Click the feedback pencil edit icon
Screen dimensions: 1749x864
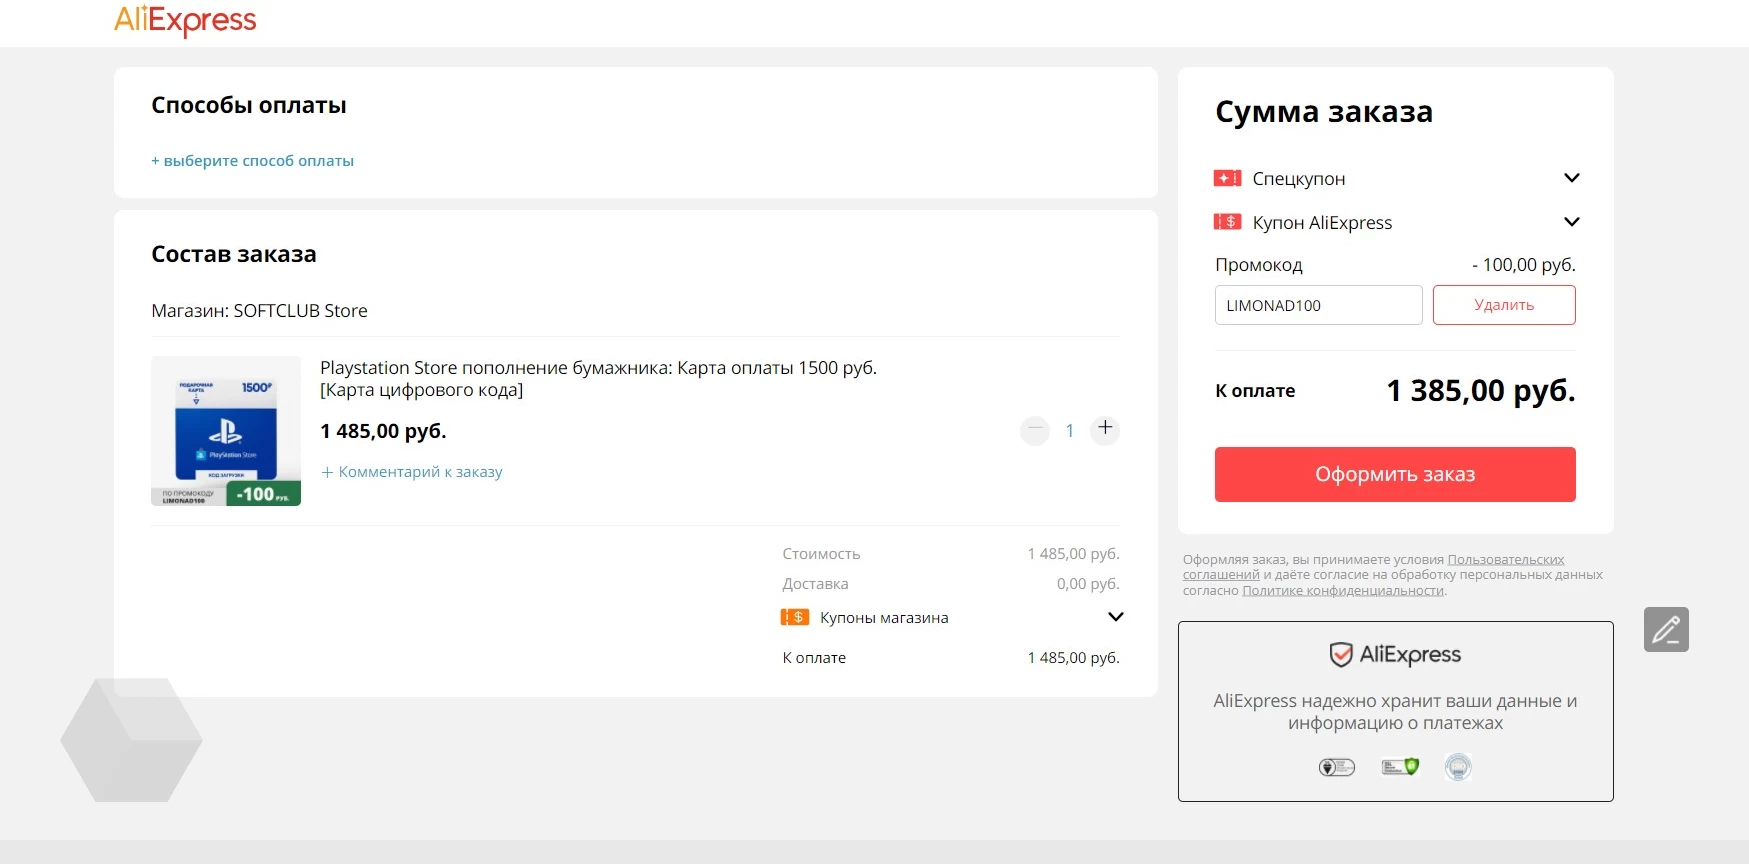1666,630
